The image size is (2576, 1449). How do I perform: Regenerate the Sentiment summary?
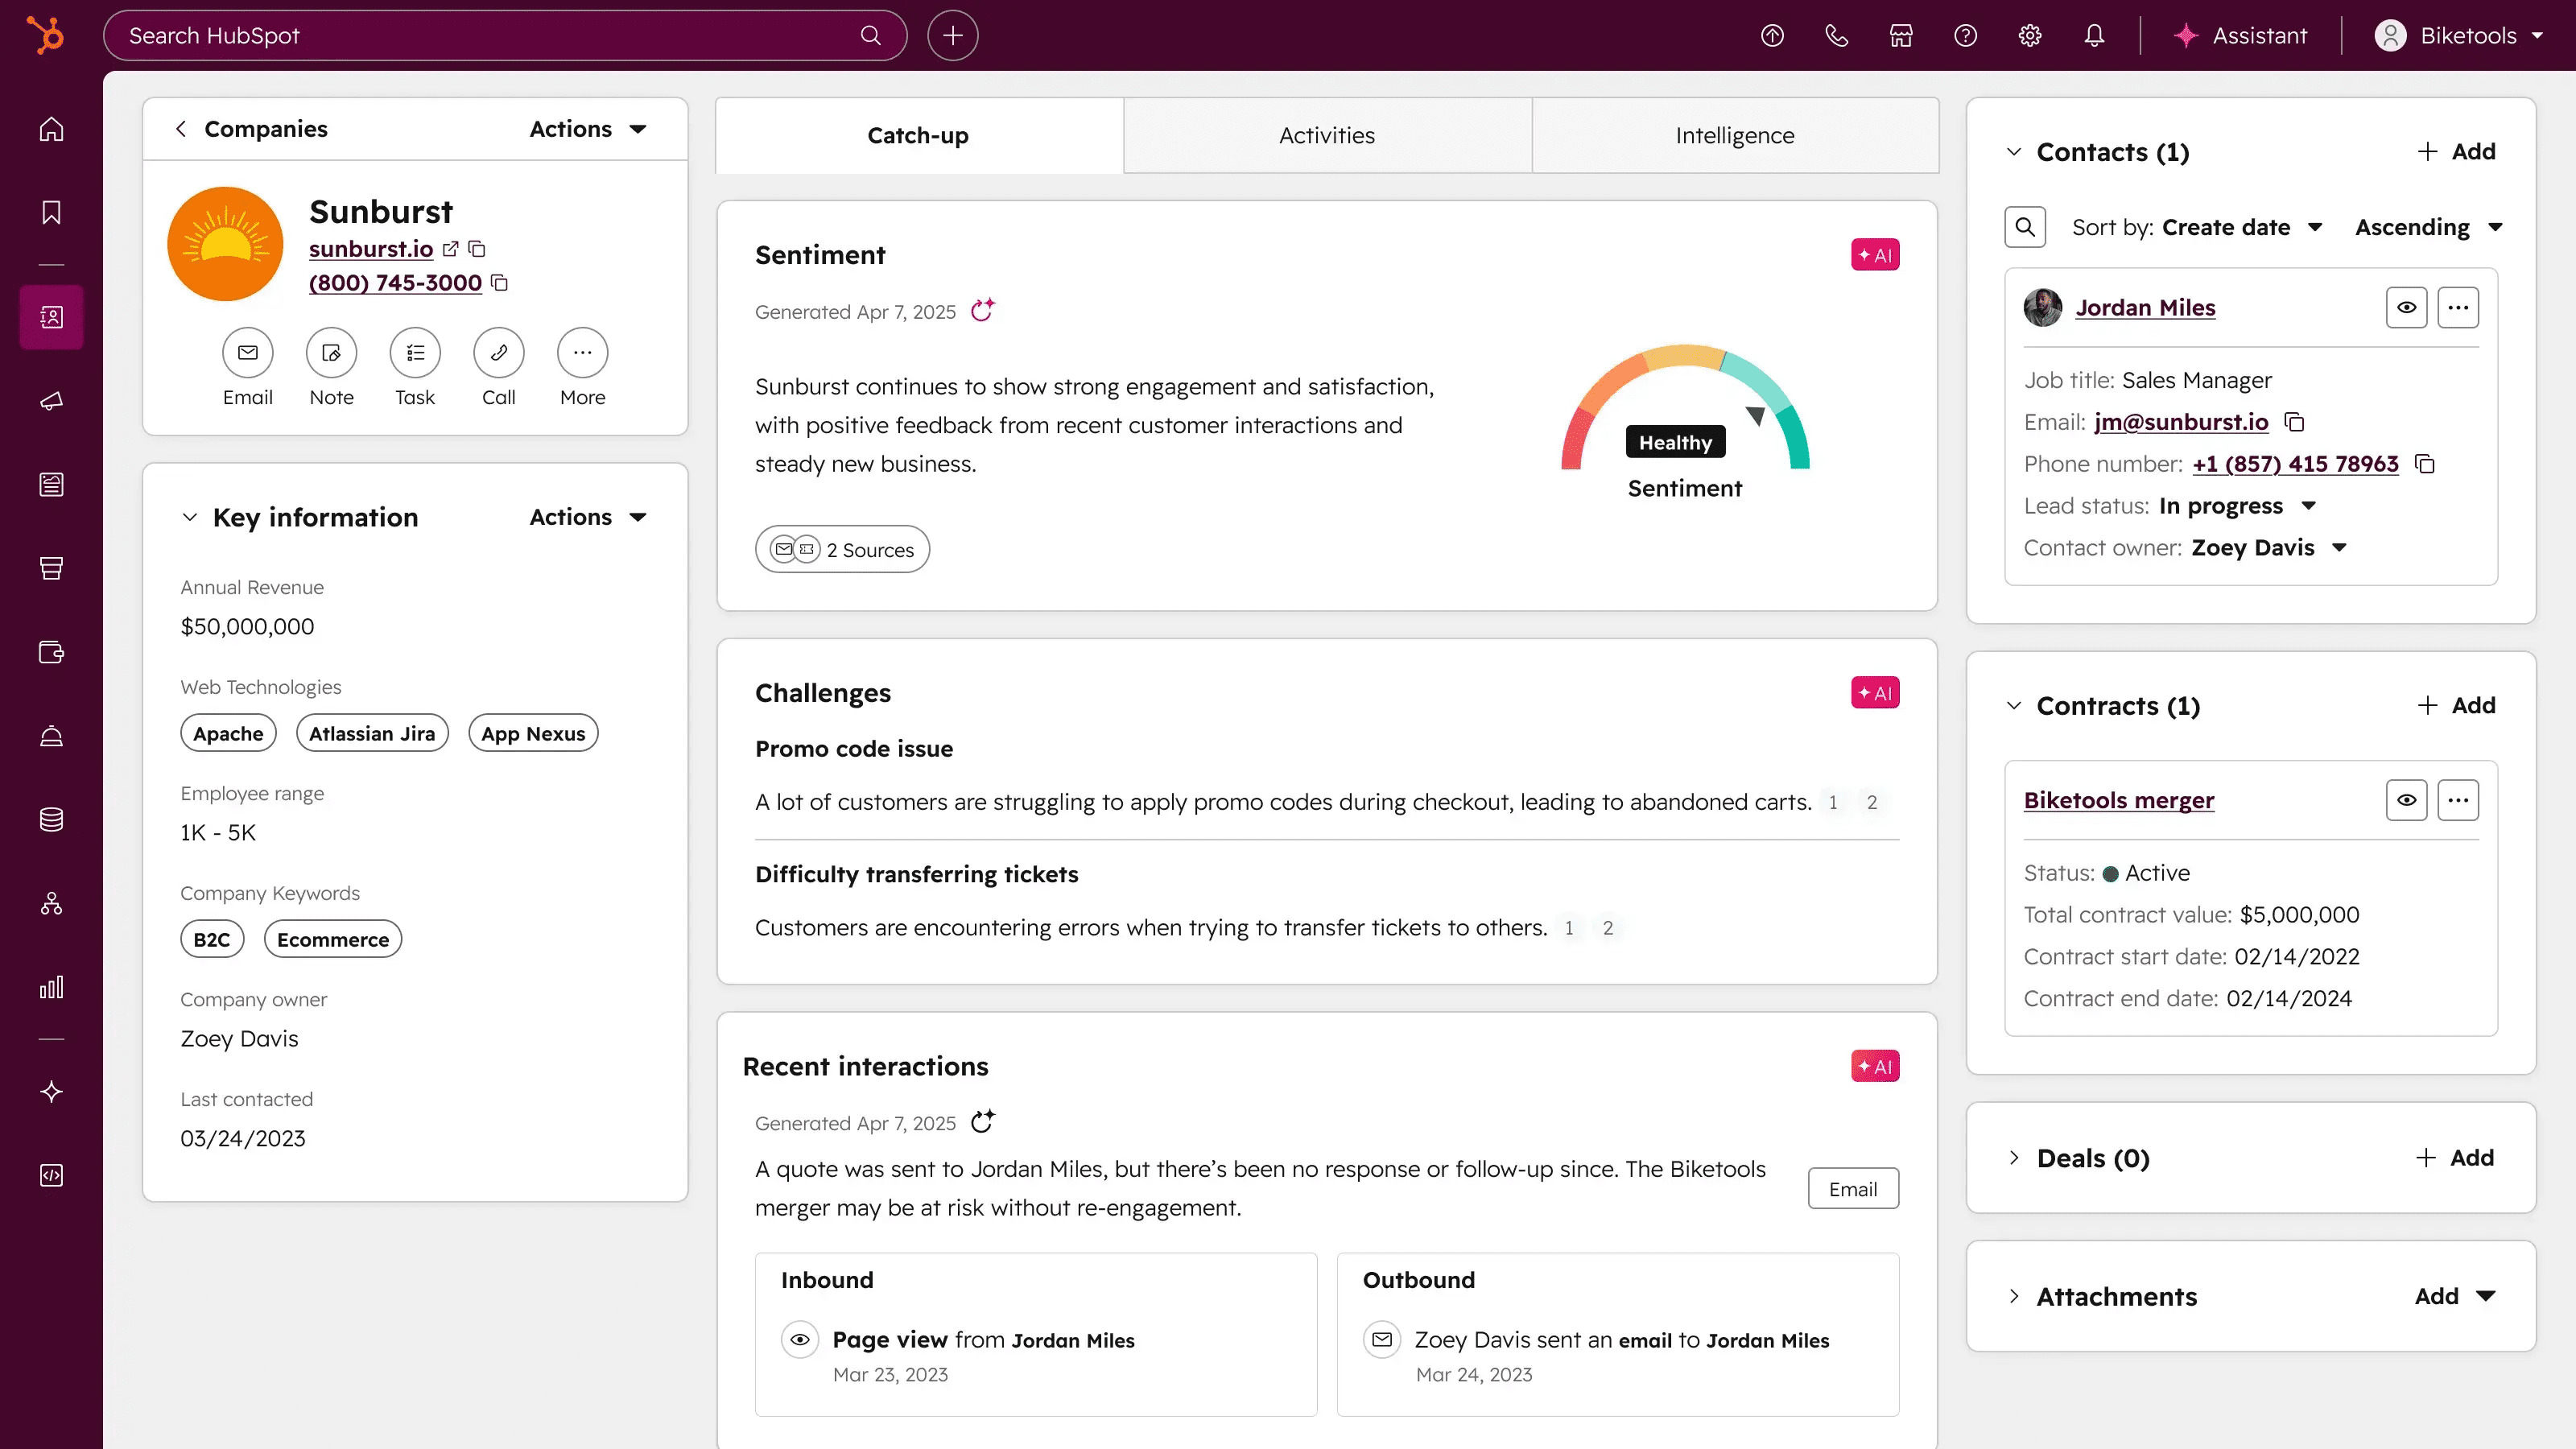pyautogui.click(x=982, y=311)
